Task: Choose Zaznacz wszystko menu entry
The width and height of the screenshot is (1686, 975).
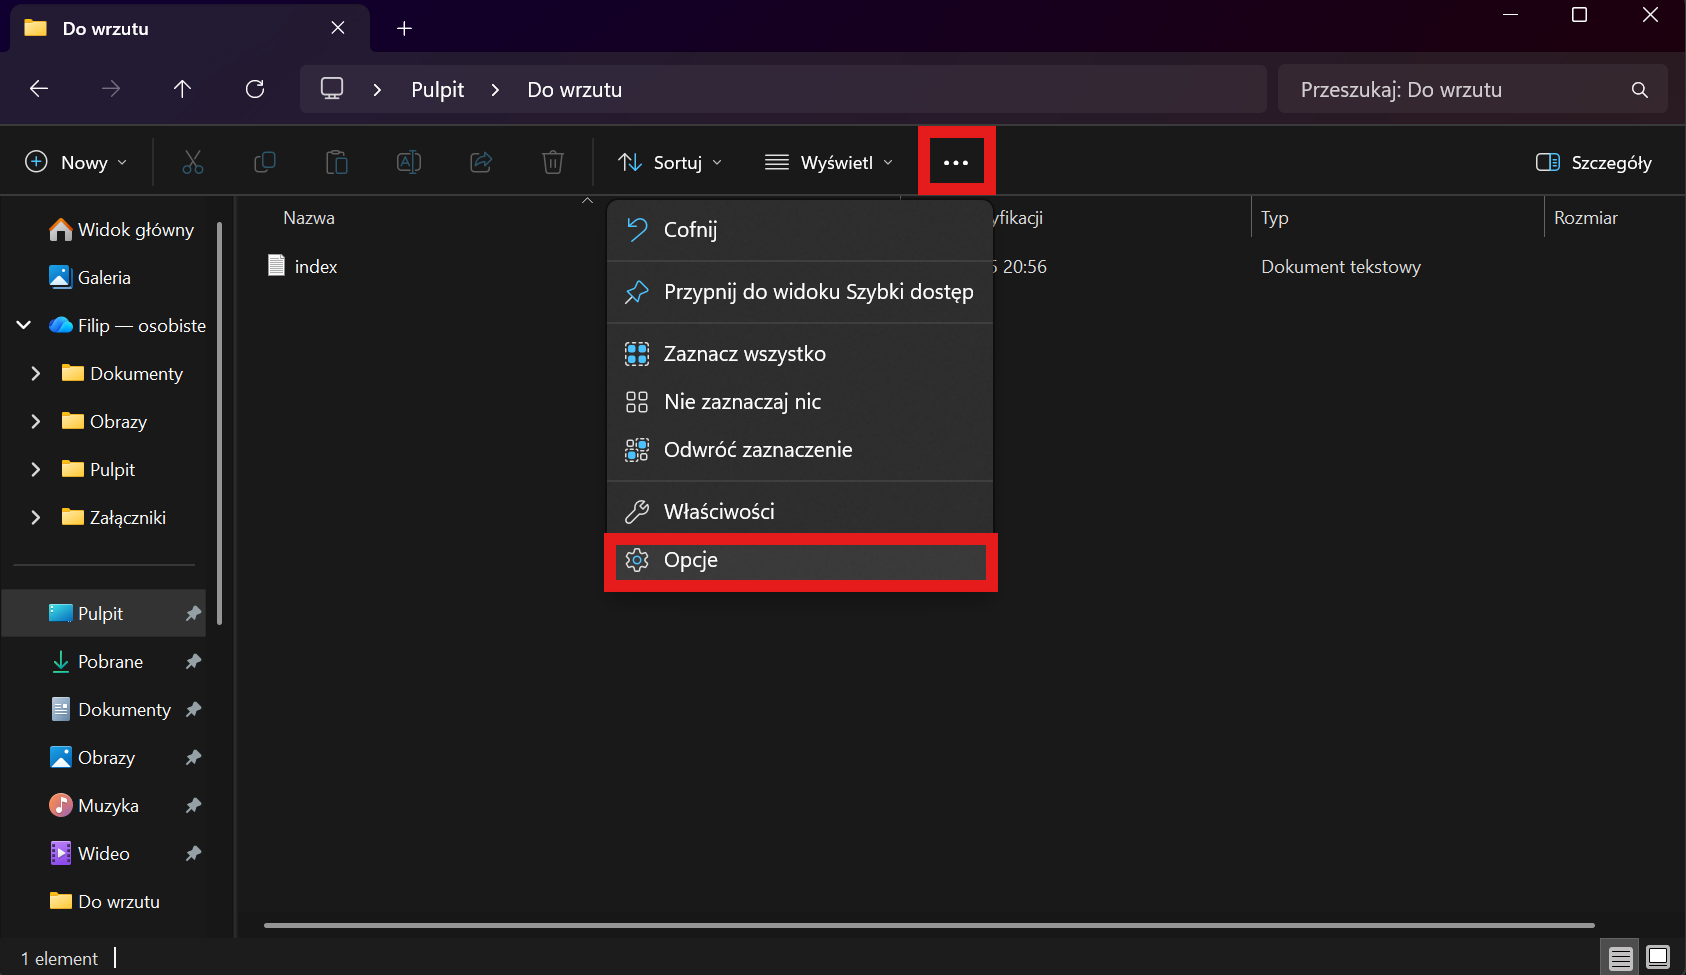Action: [800, 354]
